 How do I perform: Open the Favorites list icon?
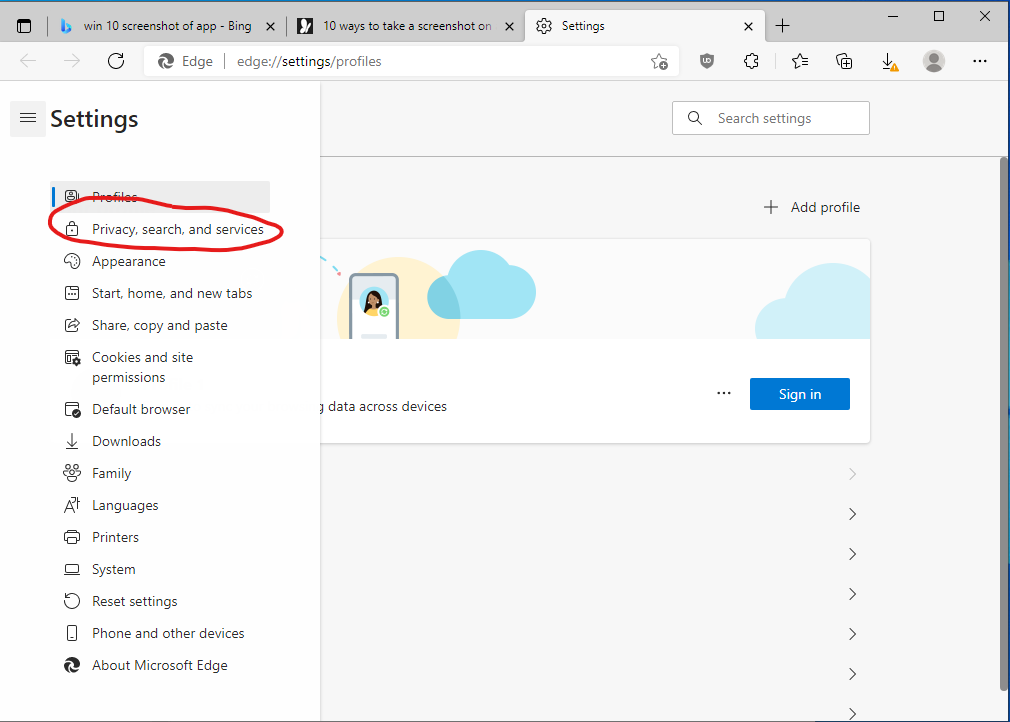(800, 61)
